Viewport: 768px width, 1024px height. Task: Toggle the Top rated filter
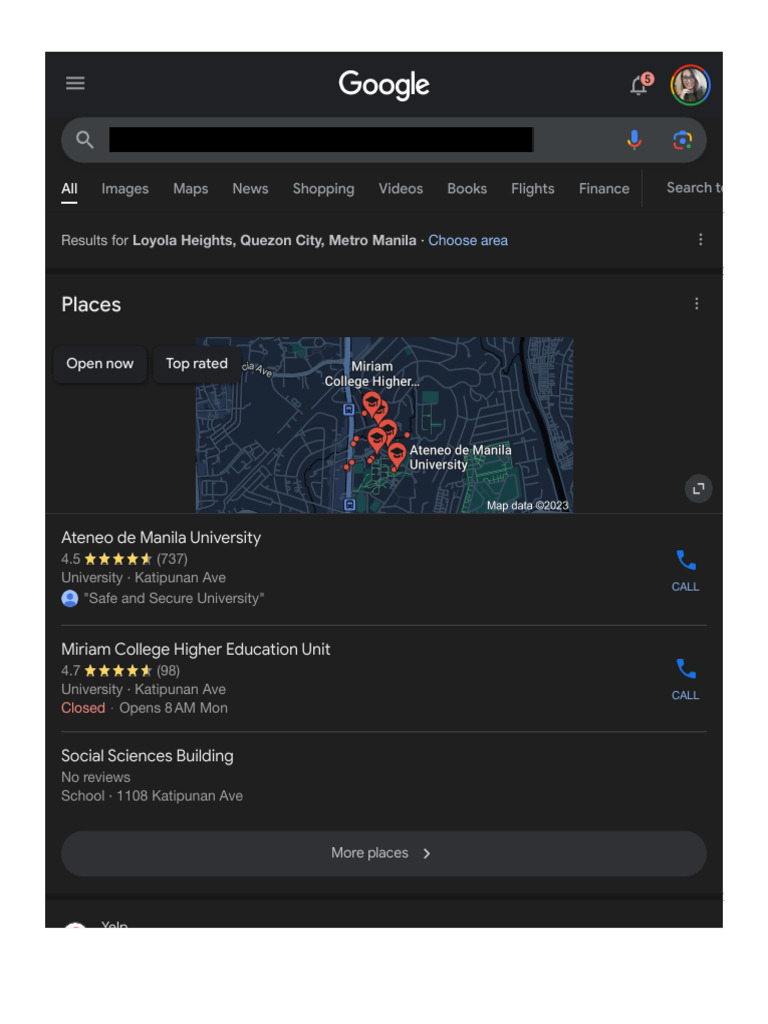point(197,364)
